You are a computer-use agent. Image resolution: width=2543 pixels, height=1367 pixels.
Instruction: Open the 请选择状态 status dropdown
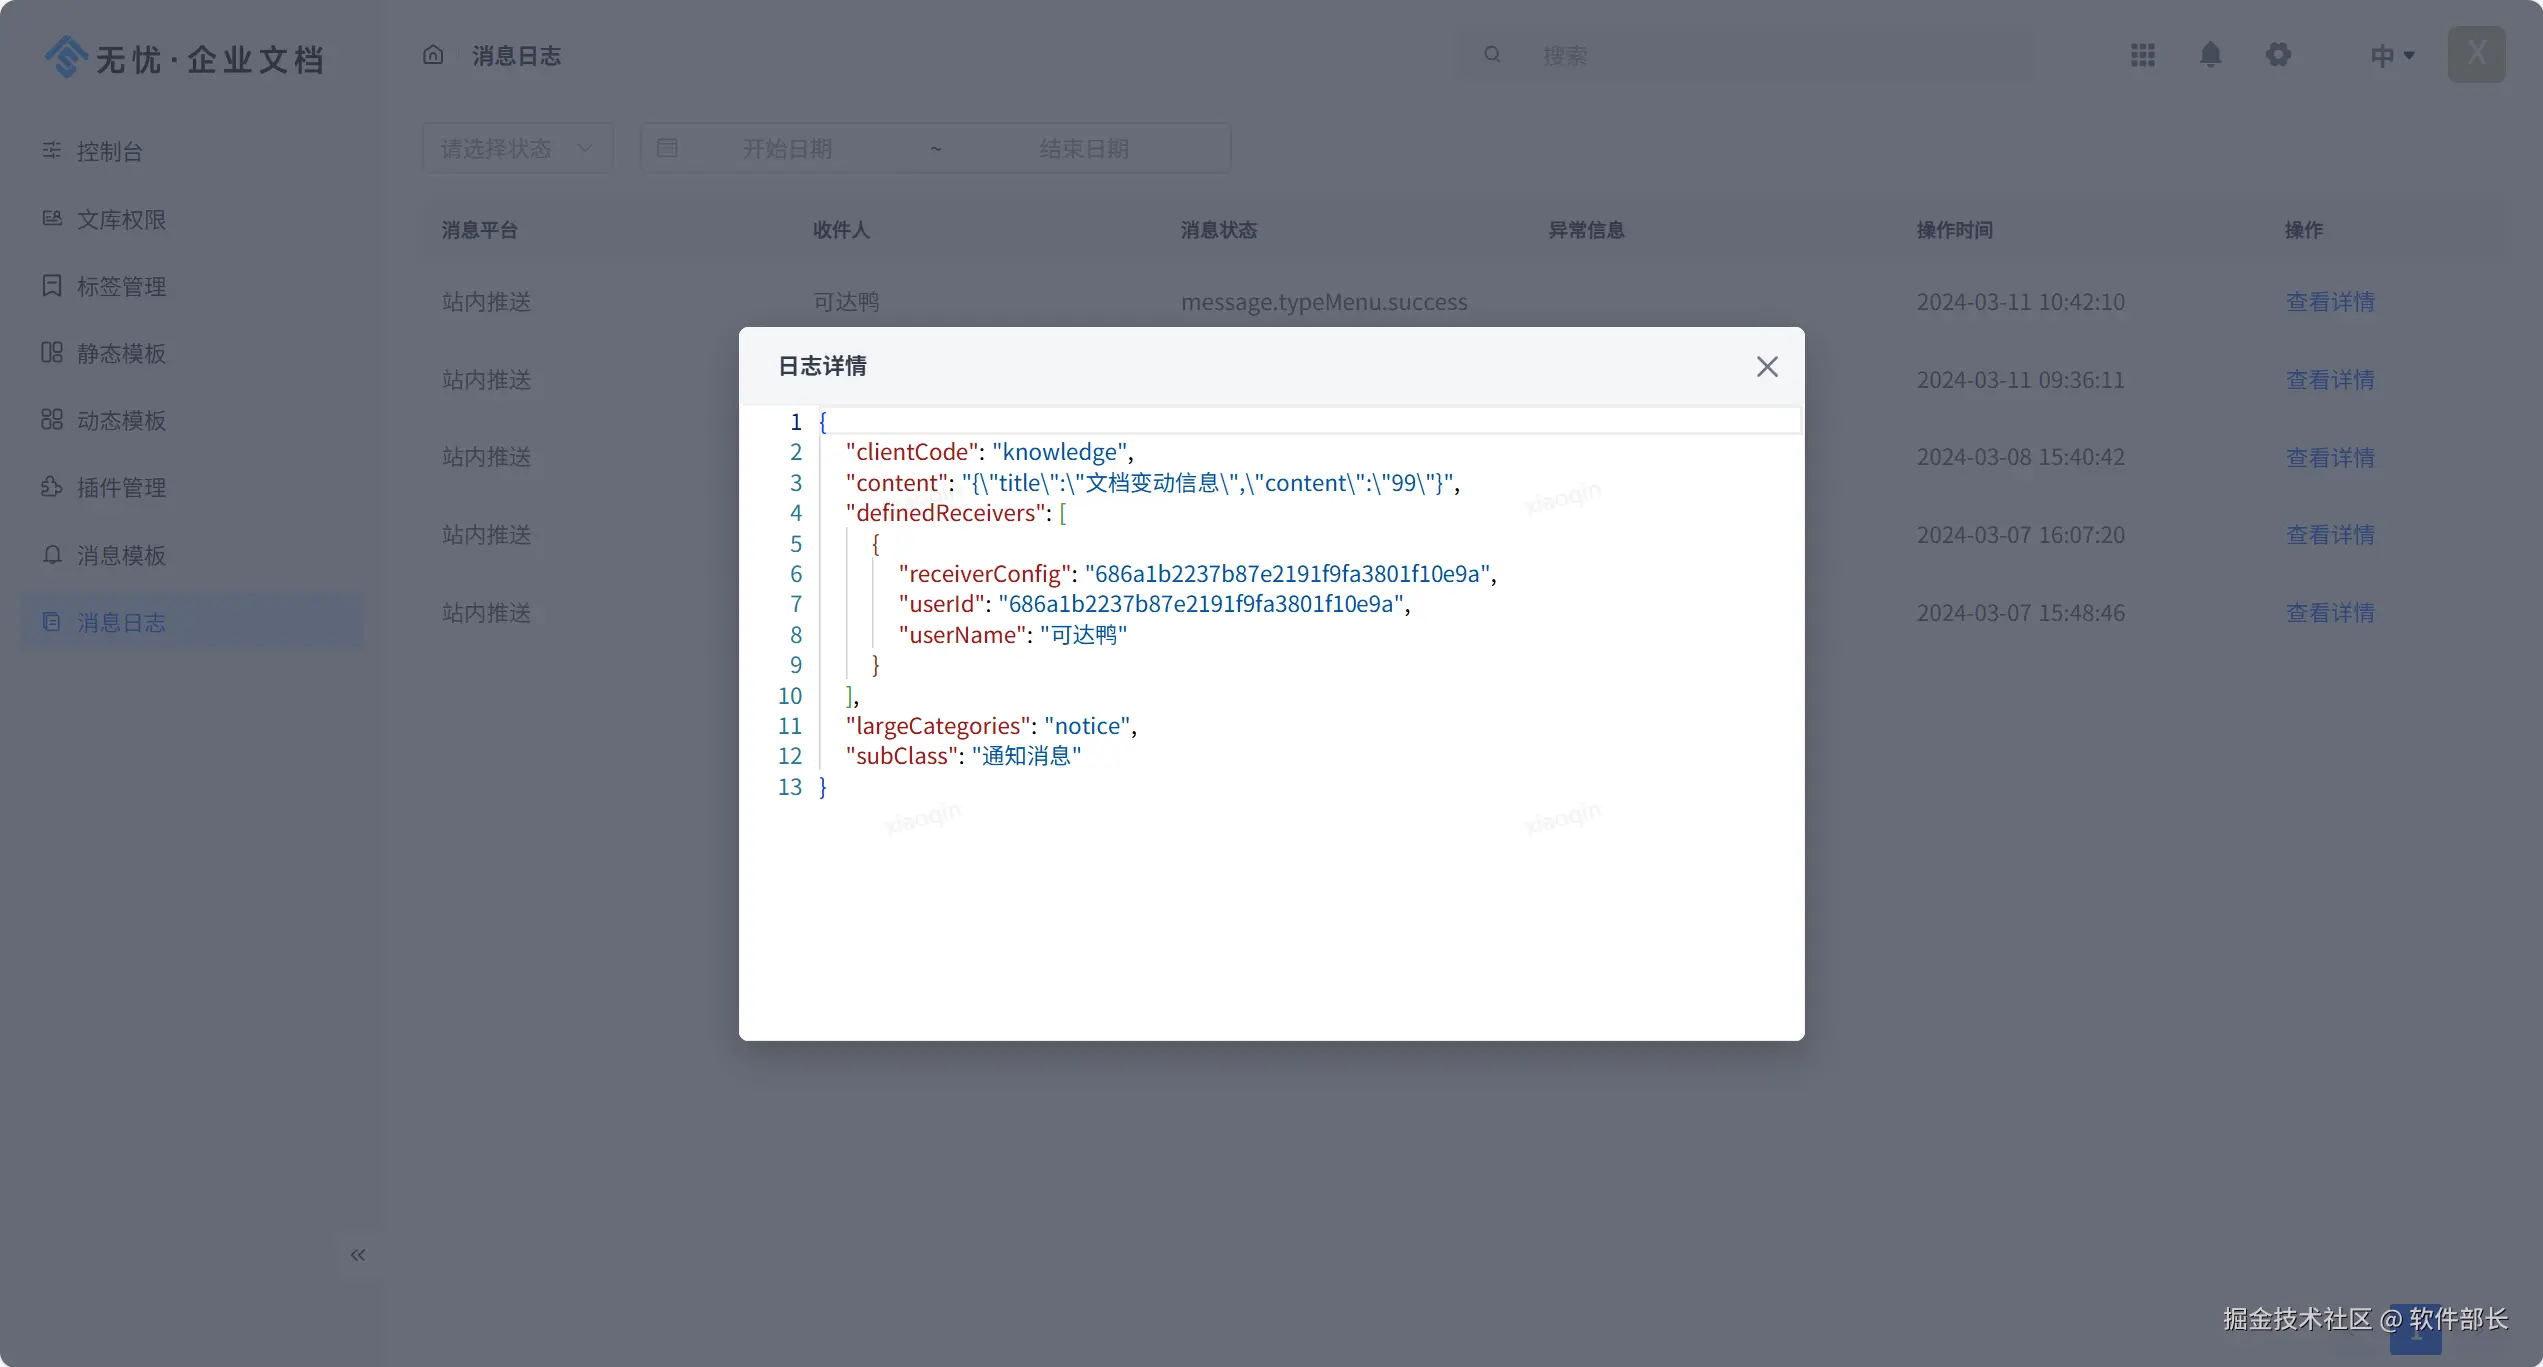coord(517,148)
